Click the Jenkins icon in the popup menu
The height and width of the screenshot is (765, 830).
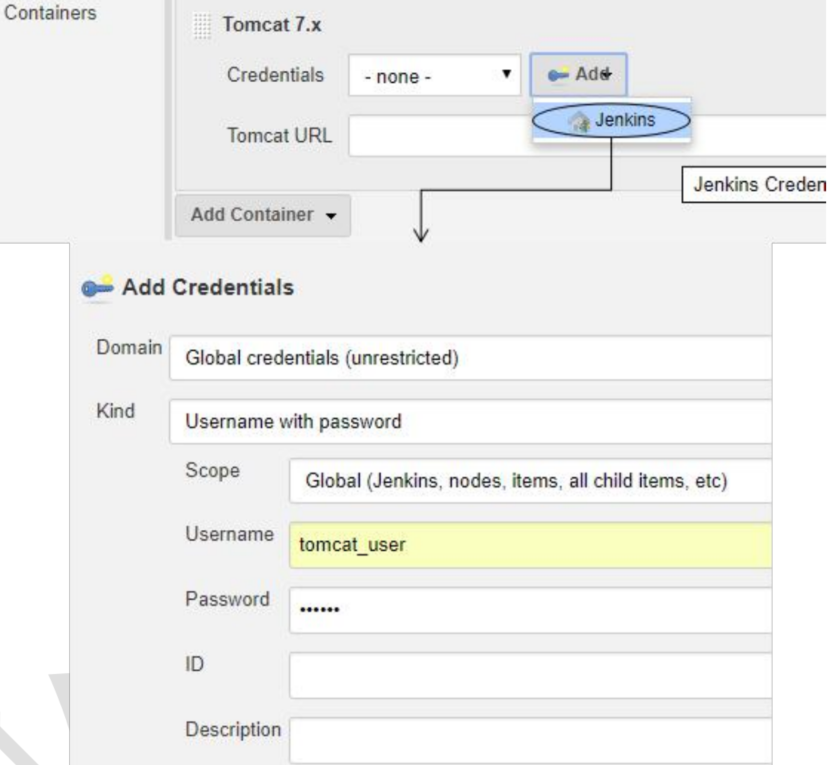click(579, 122)
